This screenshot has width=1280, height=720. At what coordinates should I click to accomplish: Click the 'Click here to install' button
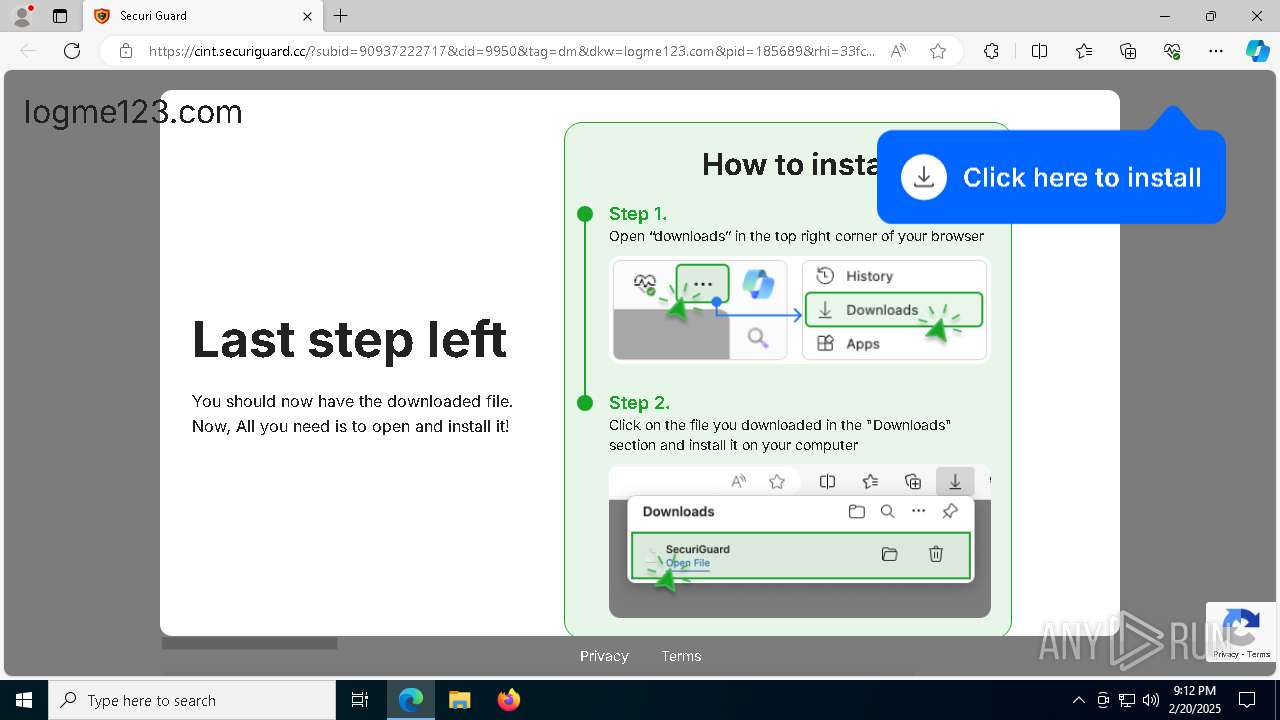coord(1051,177)
